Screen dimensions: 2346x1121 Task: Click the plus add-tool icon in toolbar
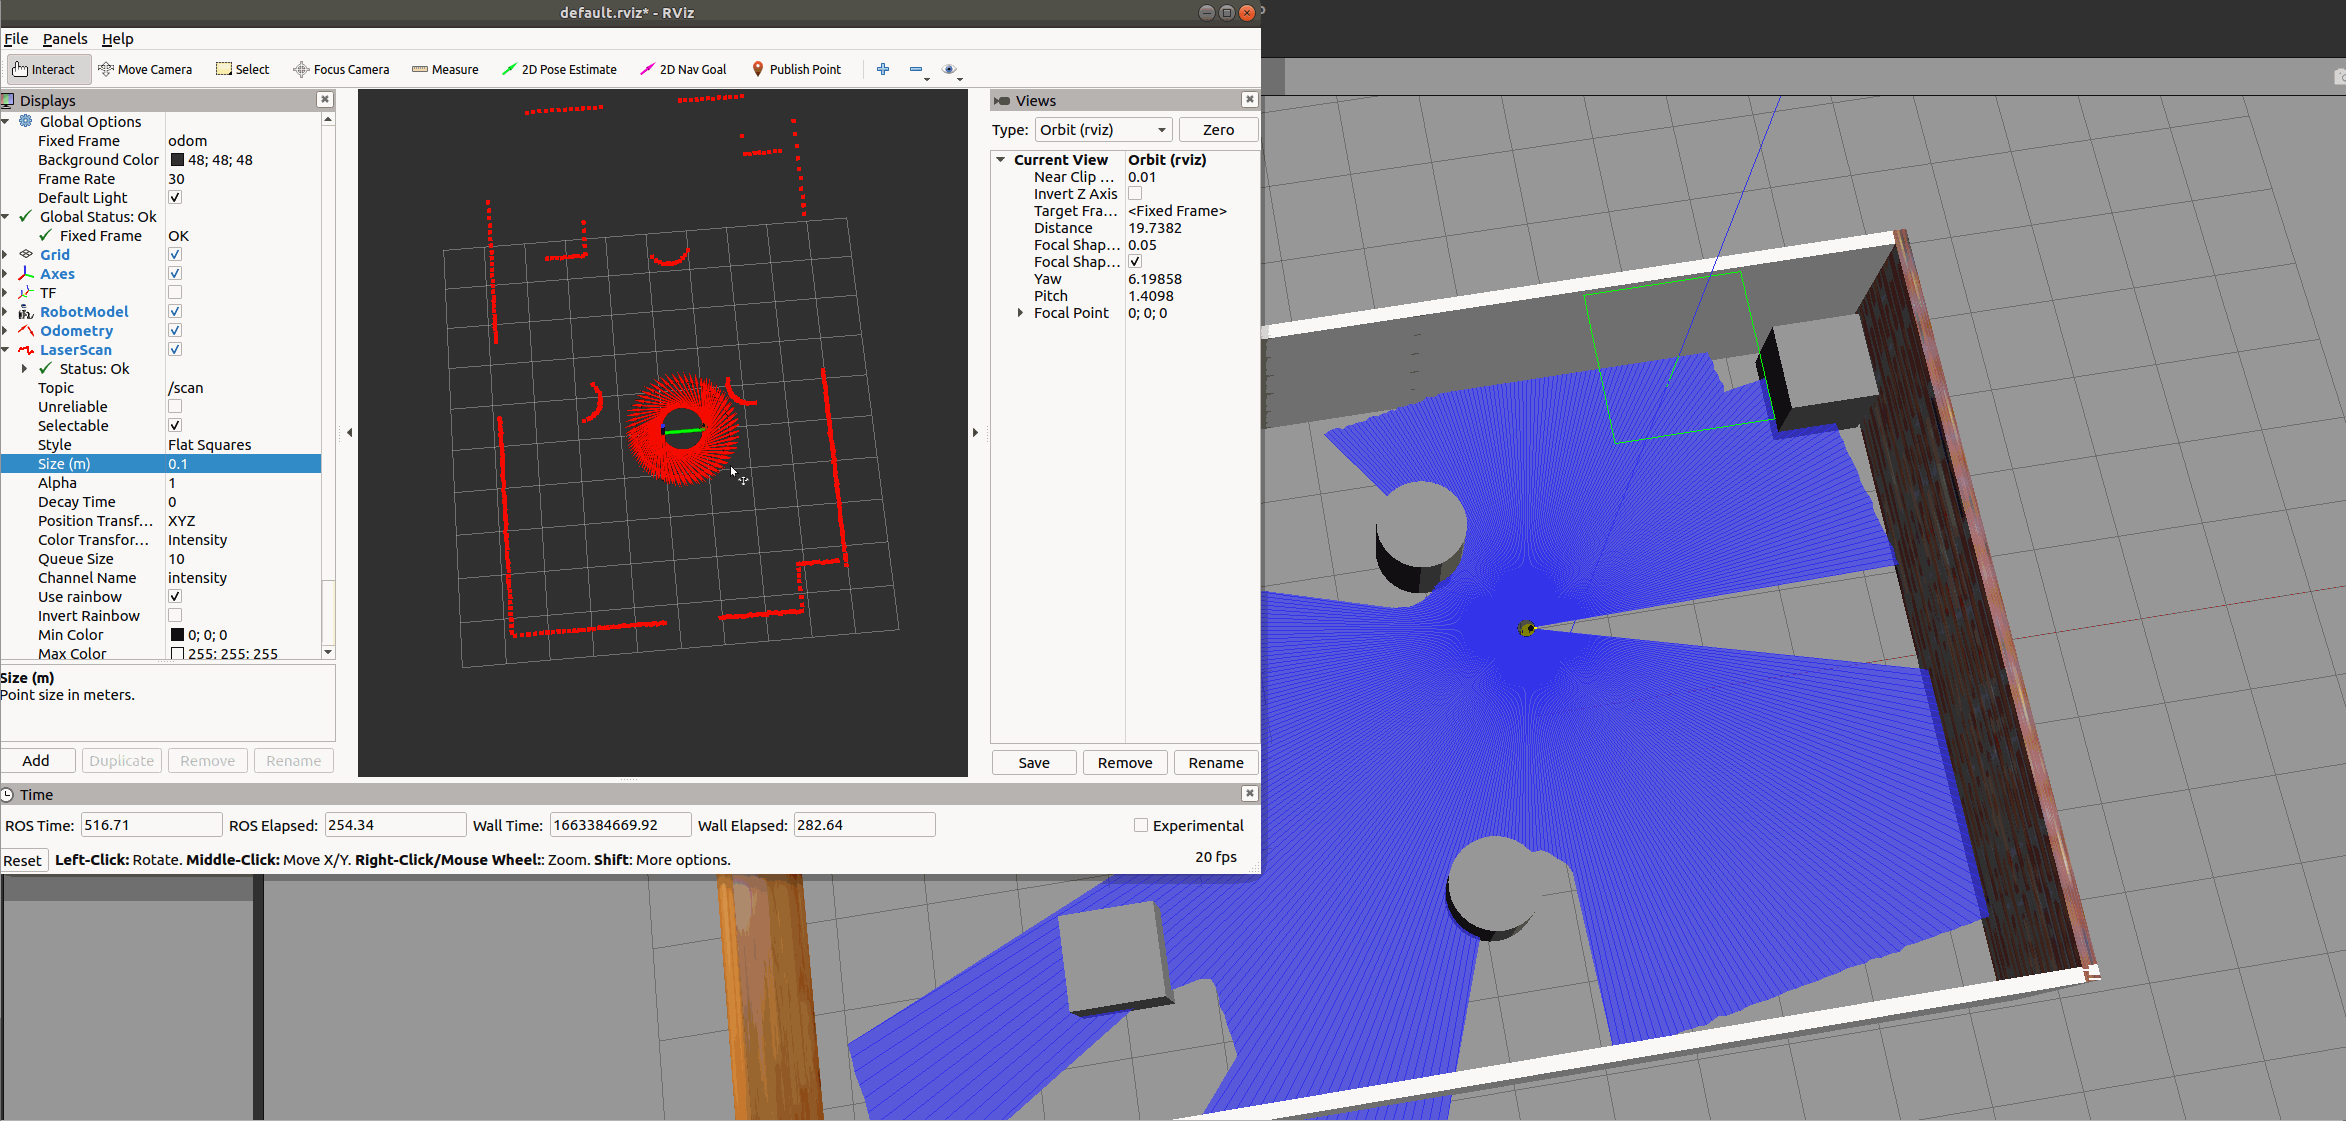pyautogui.click(x=883, y=69)
